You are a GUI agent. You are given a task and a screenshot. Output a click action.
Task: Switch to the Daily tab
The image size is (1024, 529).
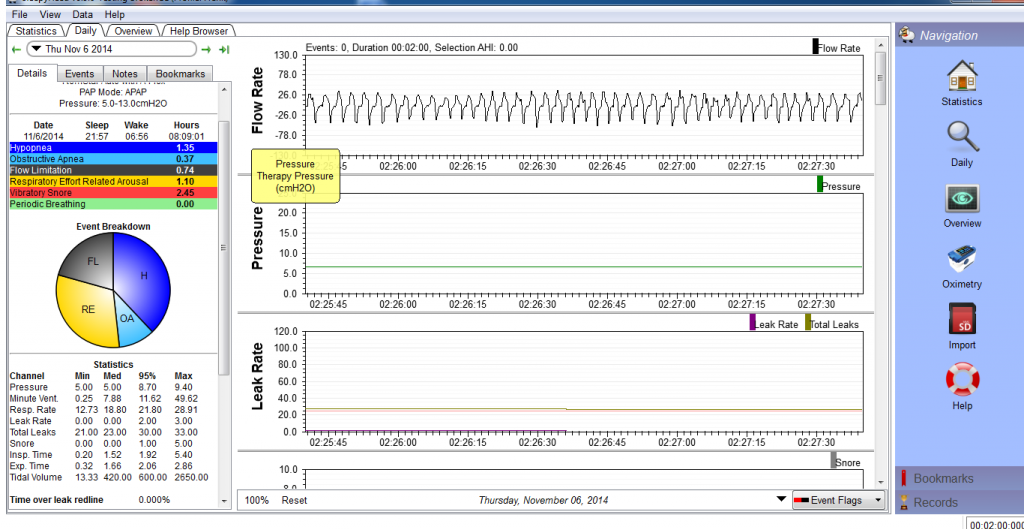coord(86,30)
